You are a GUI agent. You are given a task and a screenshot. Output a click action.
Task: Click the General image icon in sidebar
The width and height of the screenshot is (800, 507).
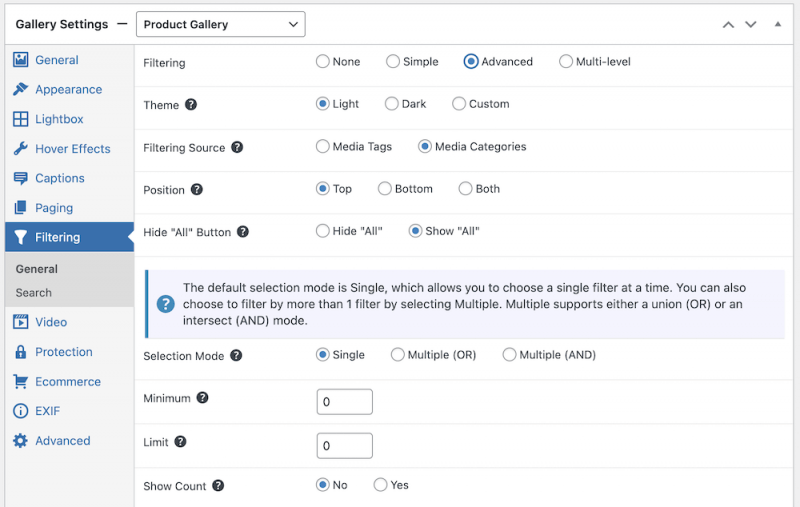pyautogui.click(x=20, y=60)
